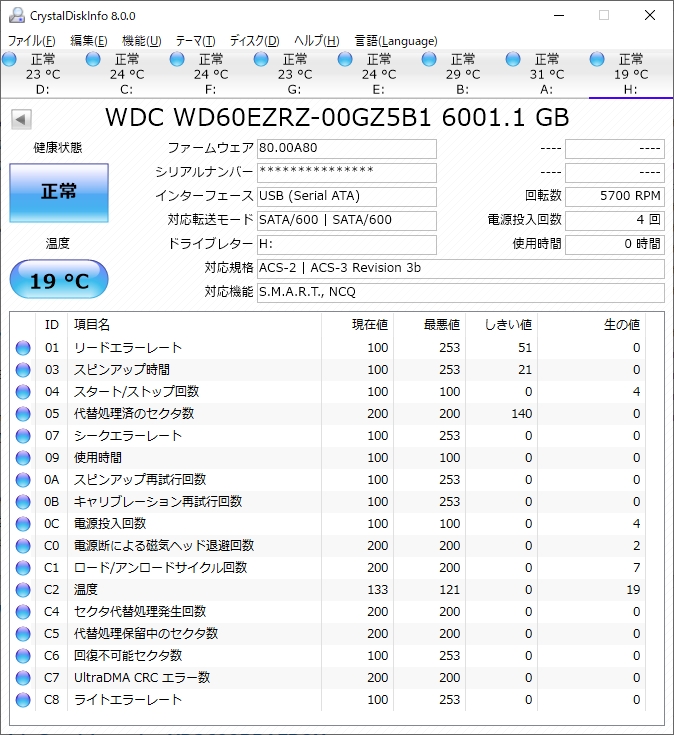
Task: Click the ID column header
Action: click(x=52, y=324)
